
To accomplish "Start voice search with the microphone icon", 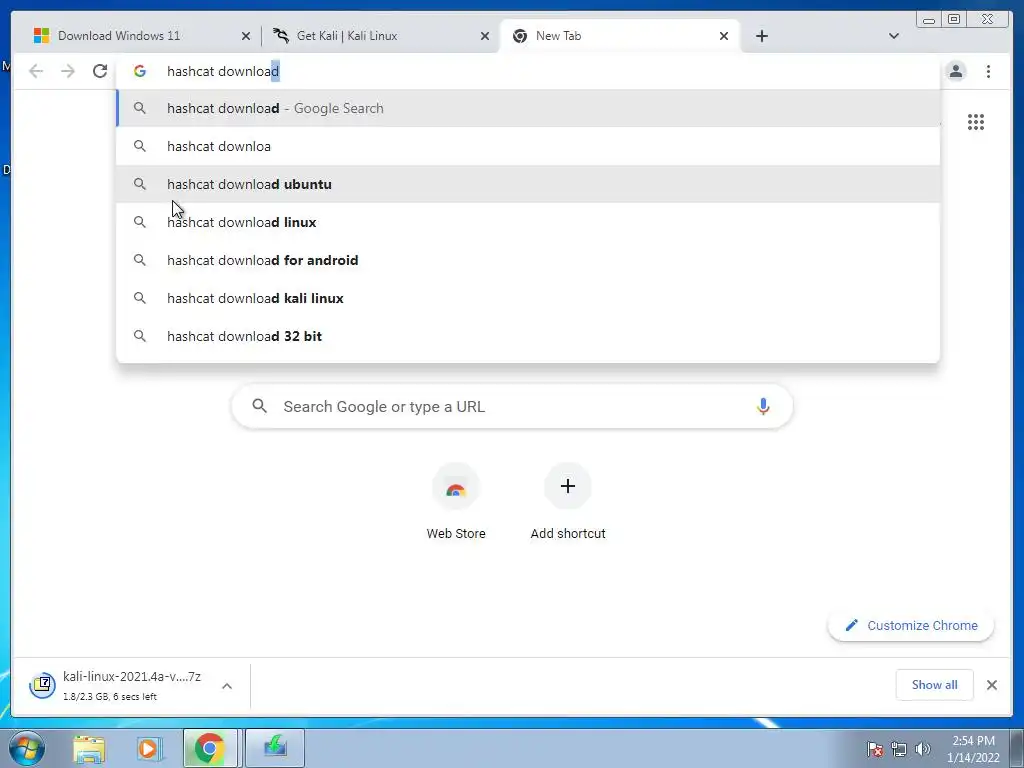I will [x=763, y=406].
